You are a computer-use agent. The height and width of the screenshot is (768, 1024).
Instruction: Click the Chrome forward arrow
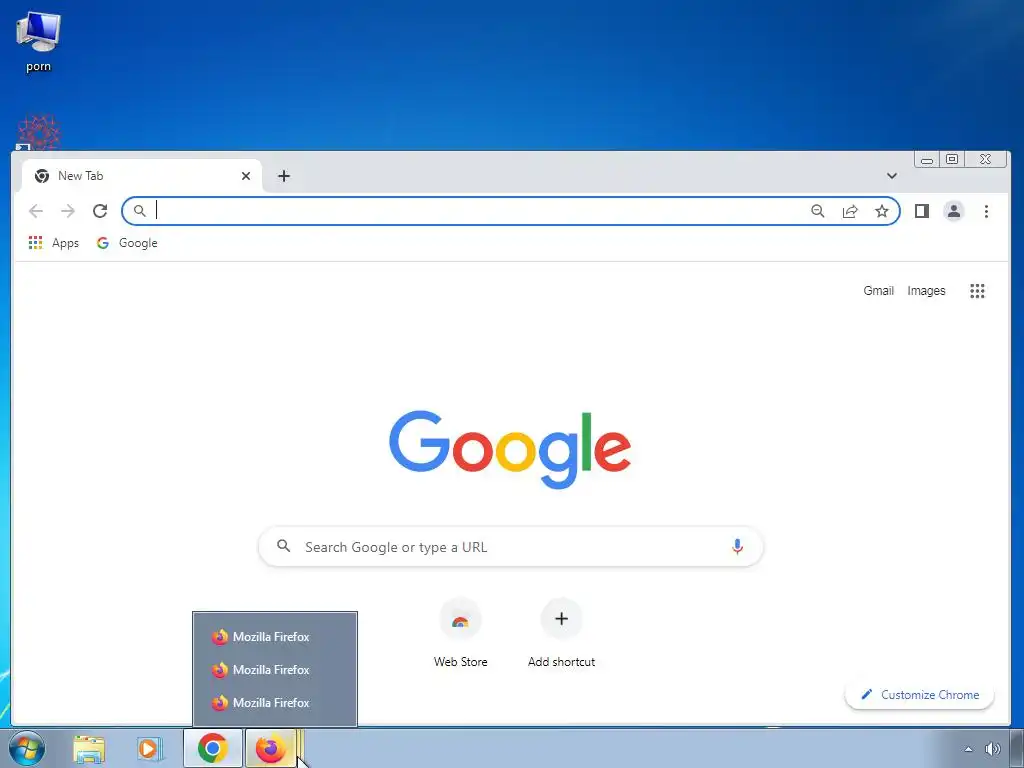[68, 211]
